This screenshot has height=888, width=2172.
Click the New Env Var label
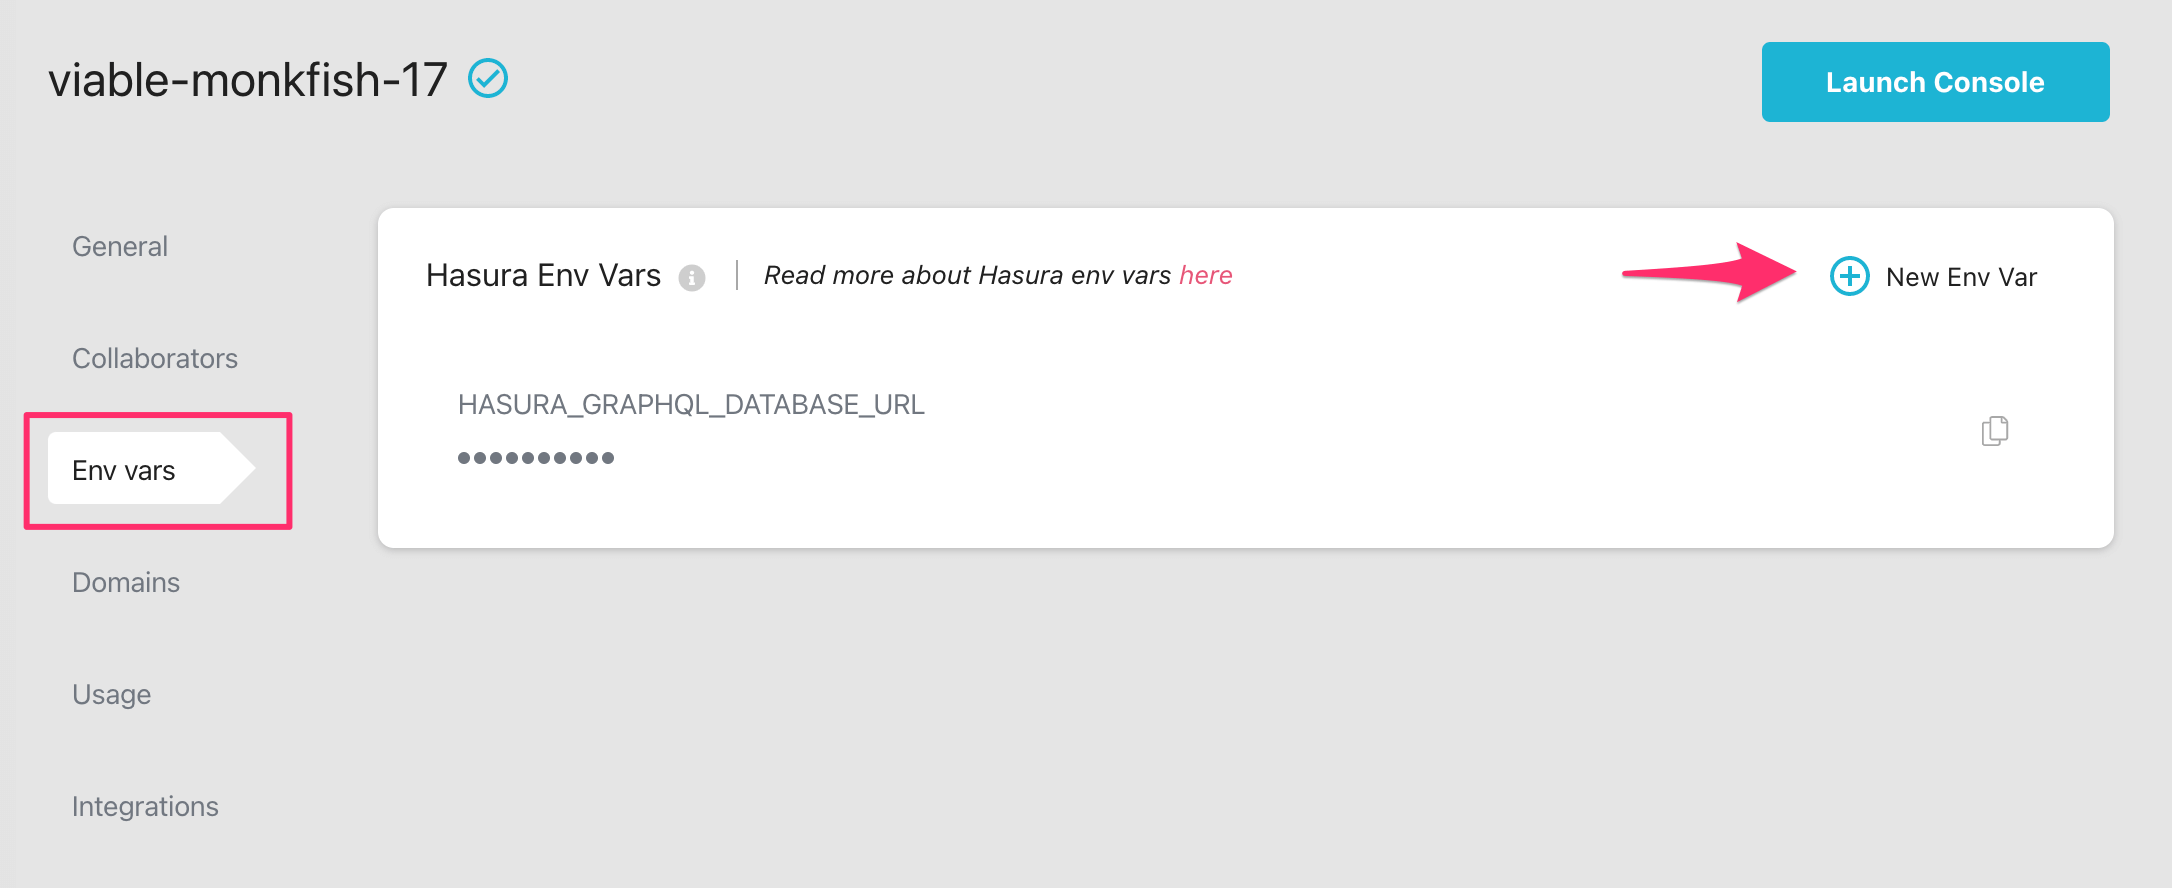coord(1960,277)
